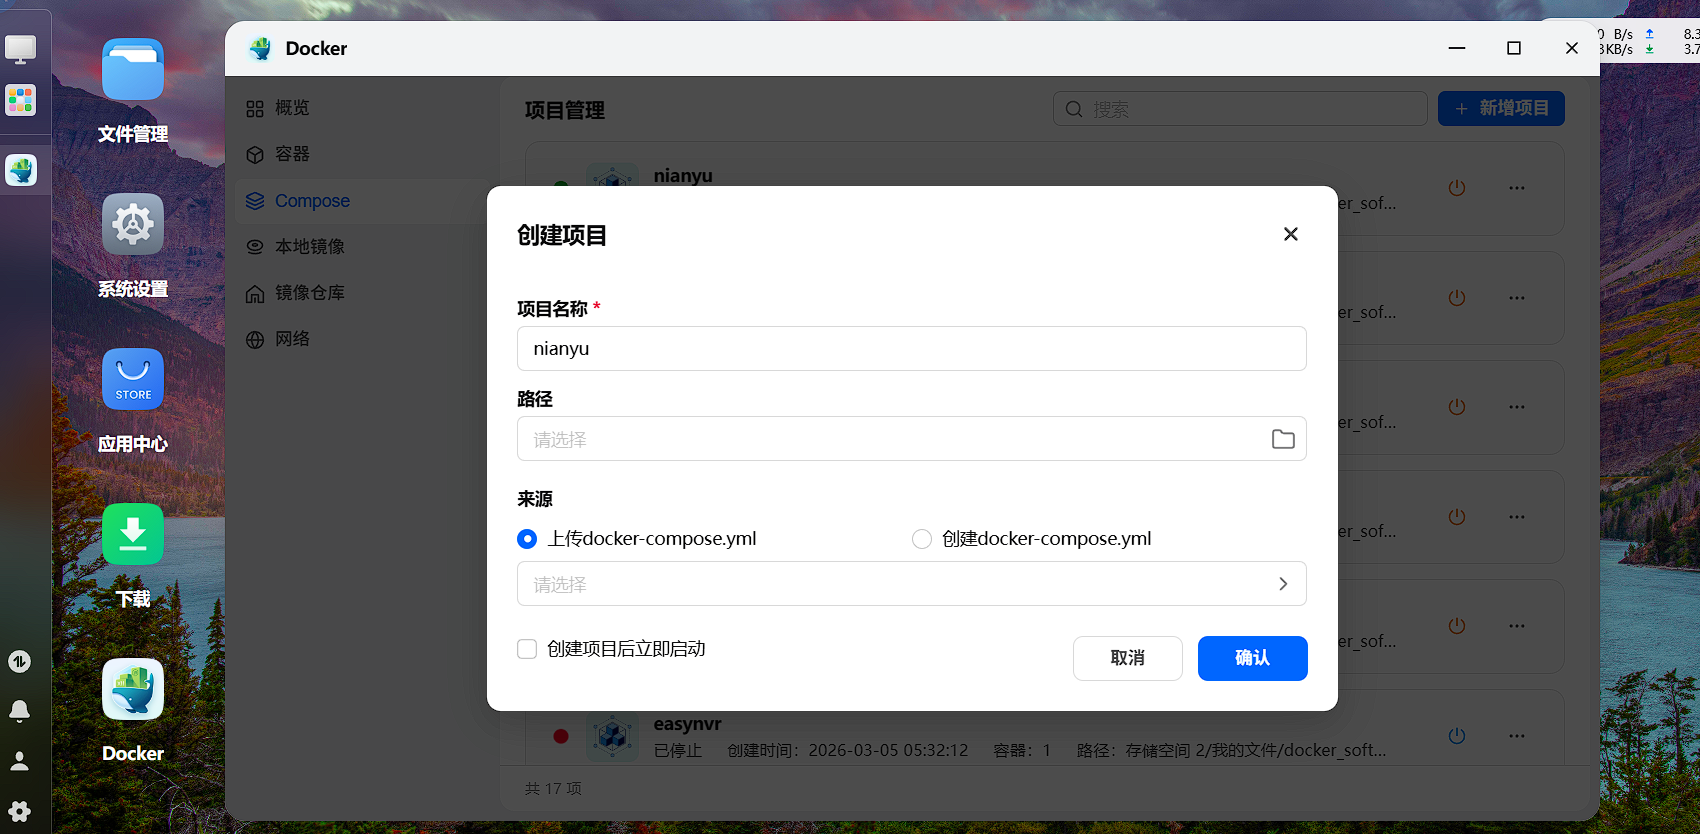Click the 新增项目 button

[1501, 108]
